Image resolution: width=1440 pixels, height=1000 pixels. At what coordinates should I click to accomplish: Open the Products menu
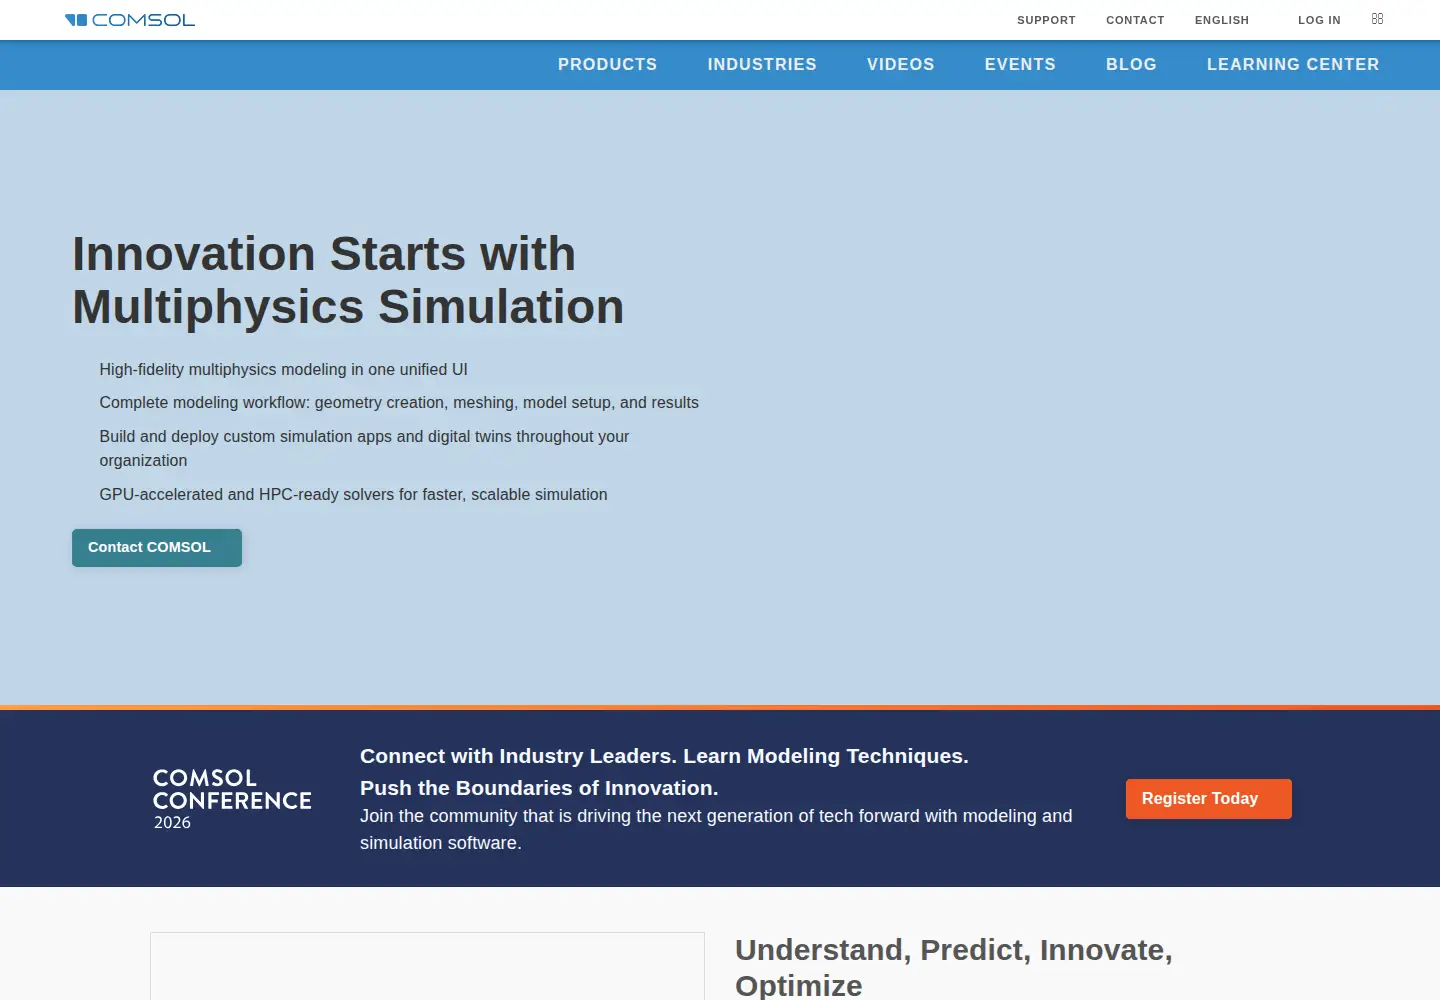[x=608, y=64]
